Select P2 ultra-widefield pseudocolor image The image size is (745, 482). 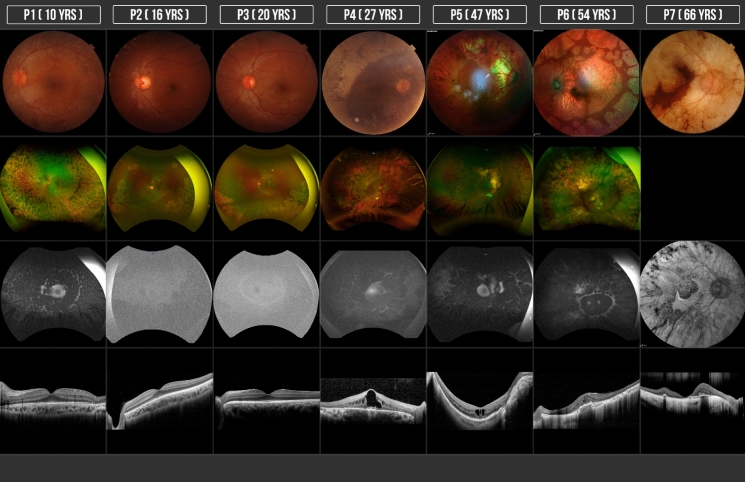(160, 189)
